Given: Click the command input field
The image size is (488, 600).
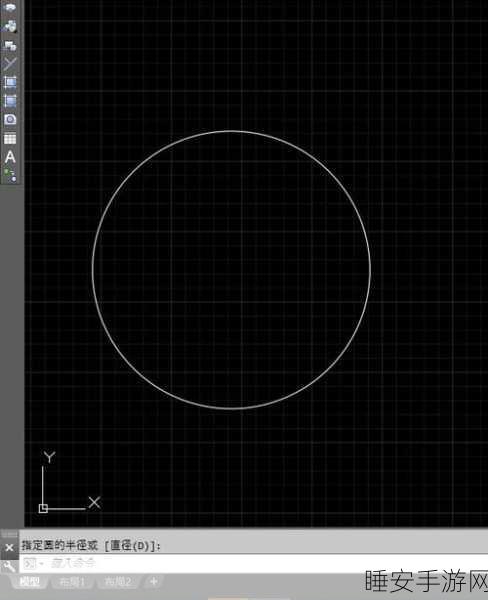Looking at the screenshot, I should (x=253, y=563).
